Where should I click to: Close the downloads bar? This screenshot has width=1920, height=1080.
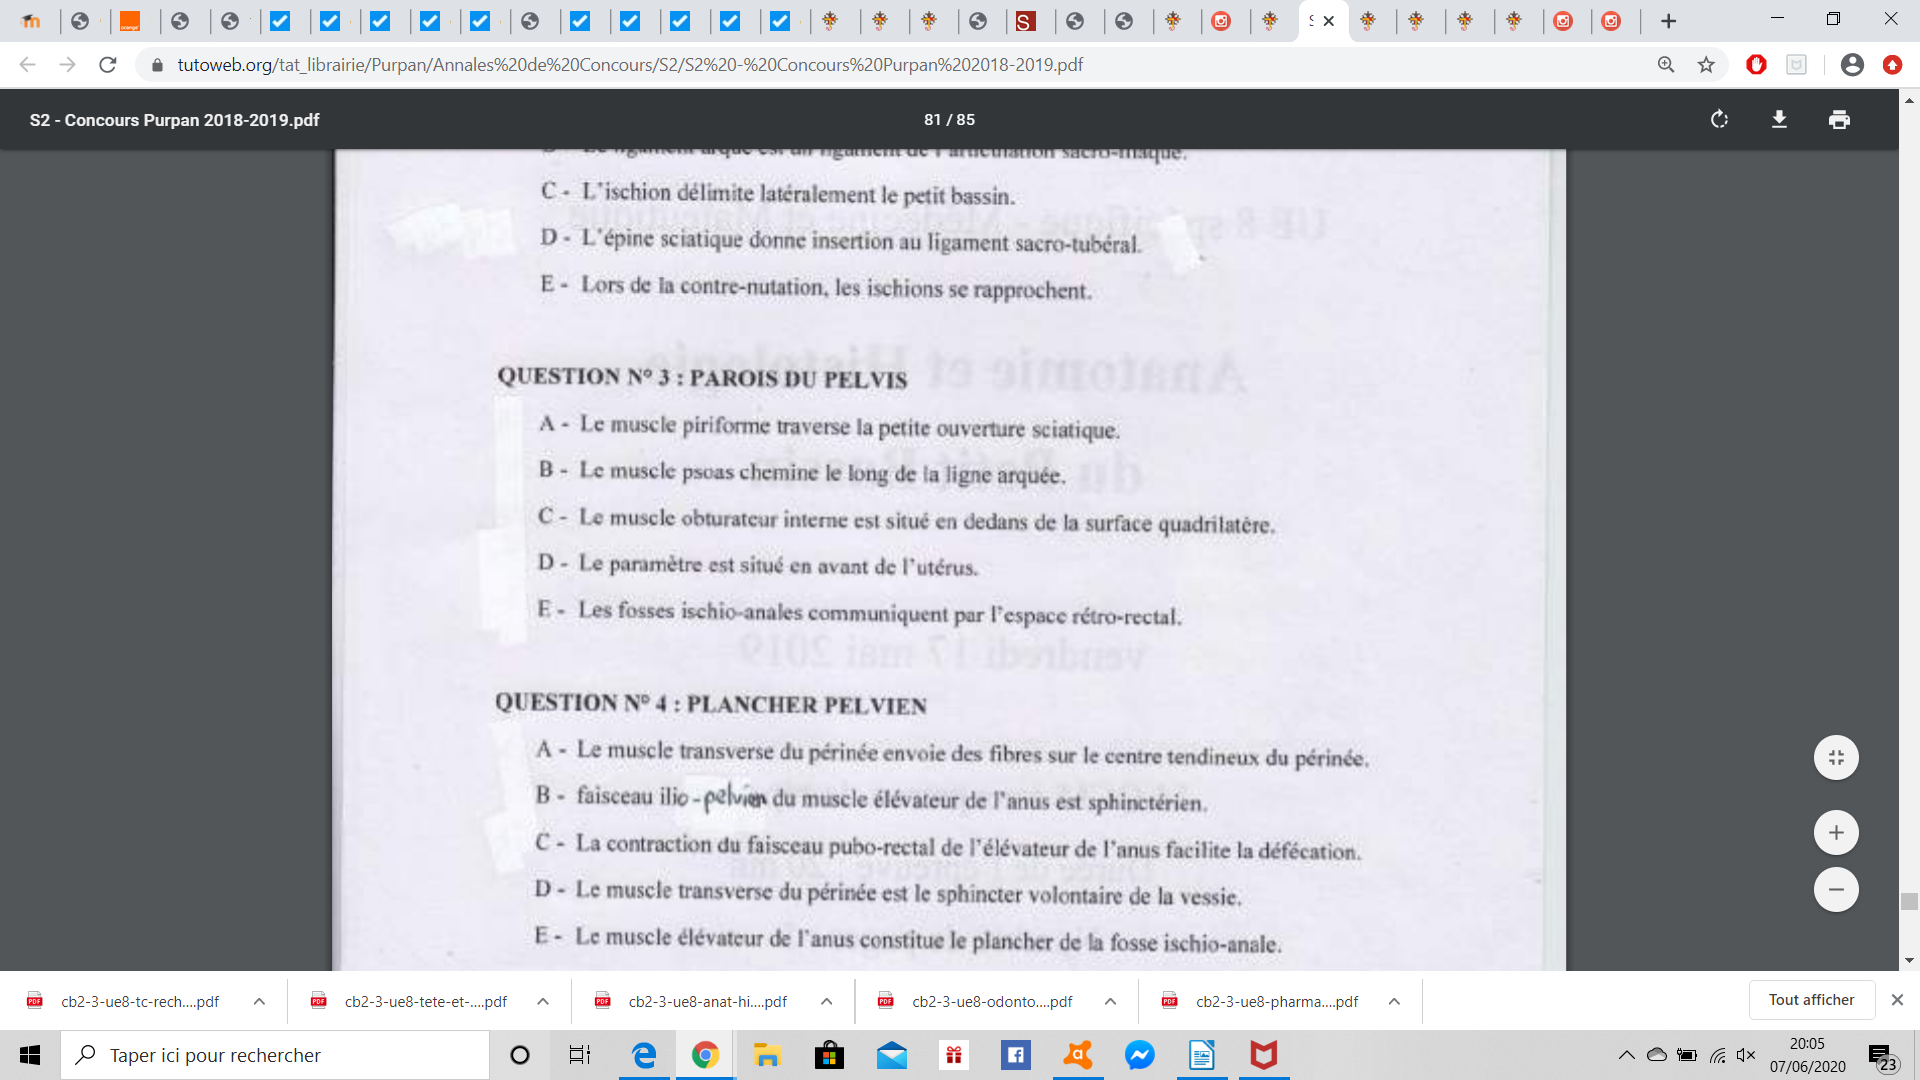coord(1897,1000)
